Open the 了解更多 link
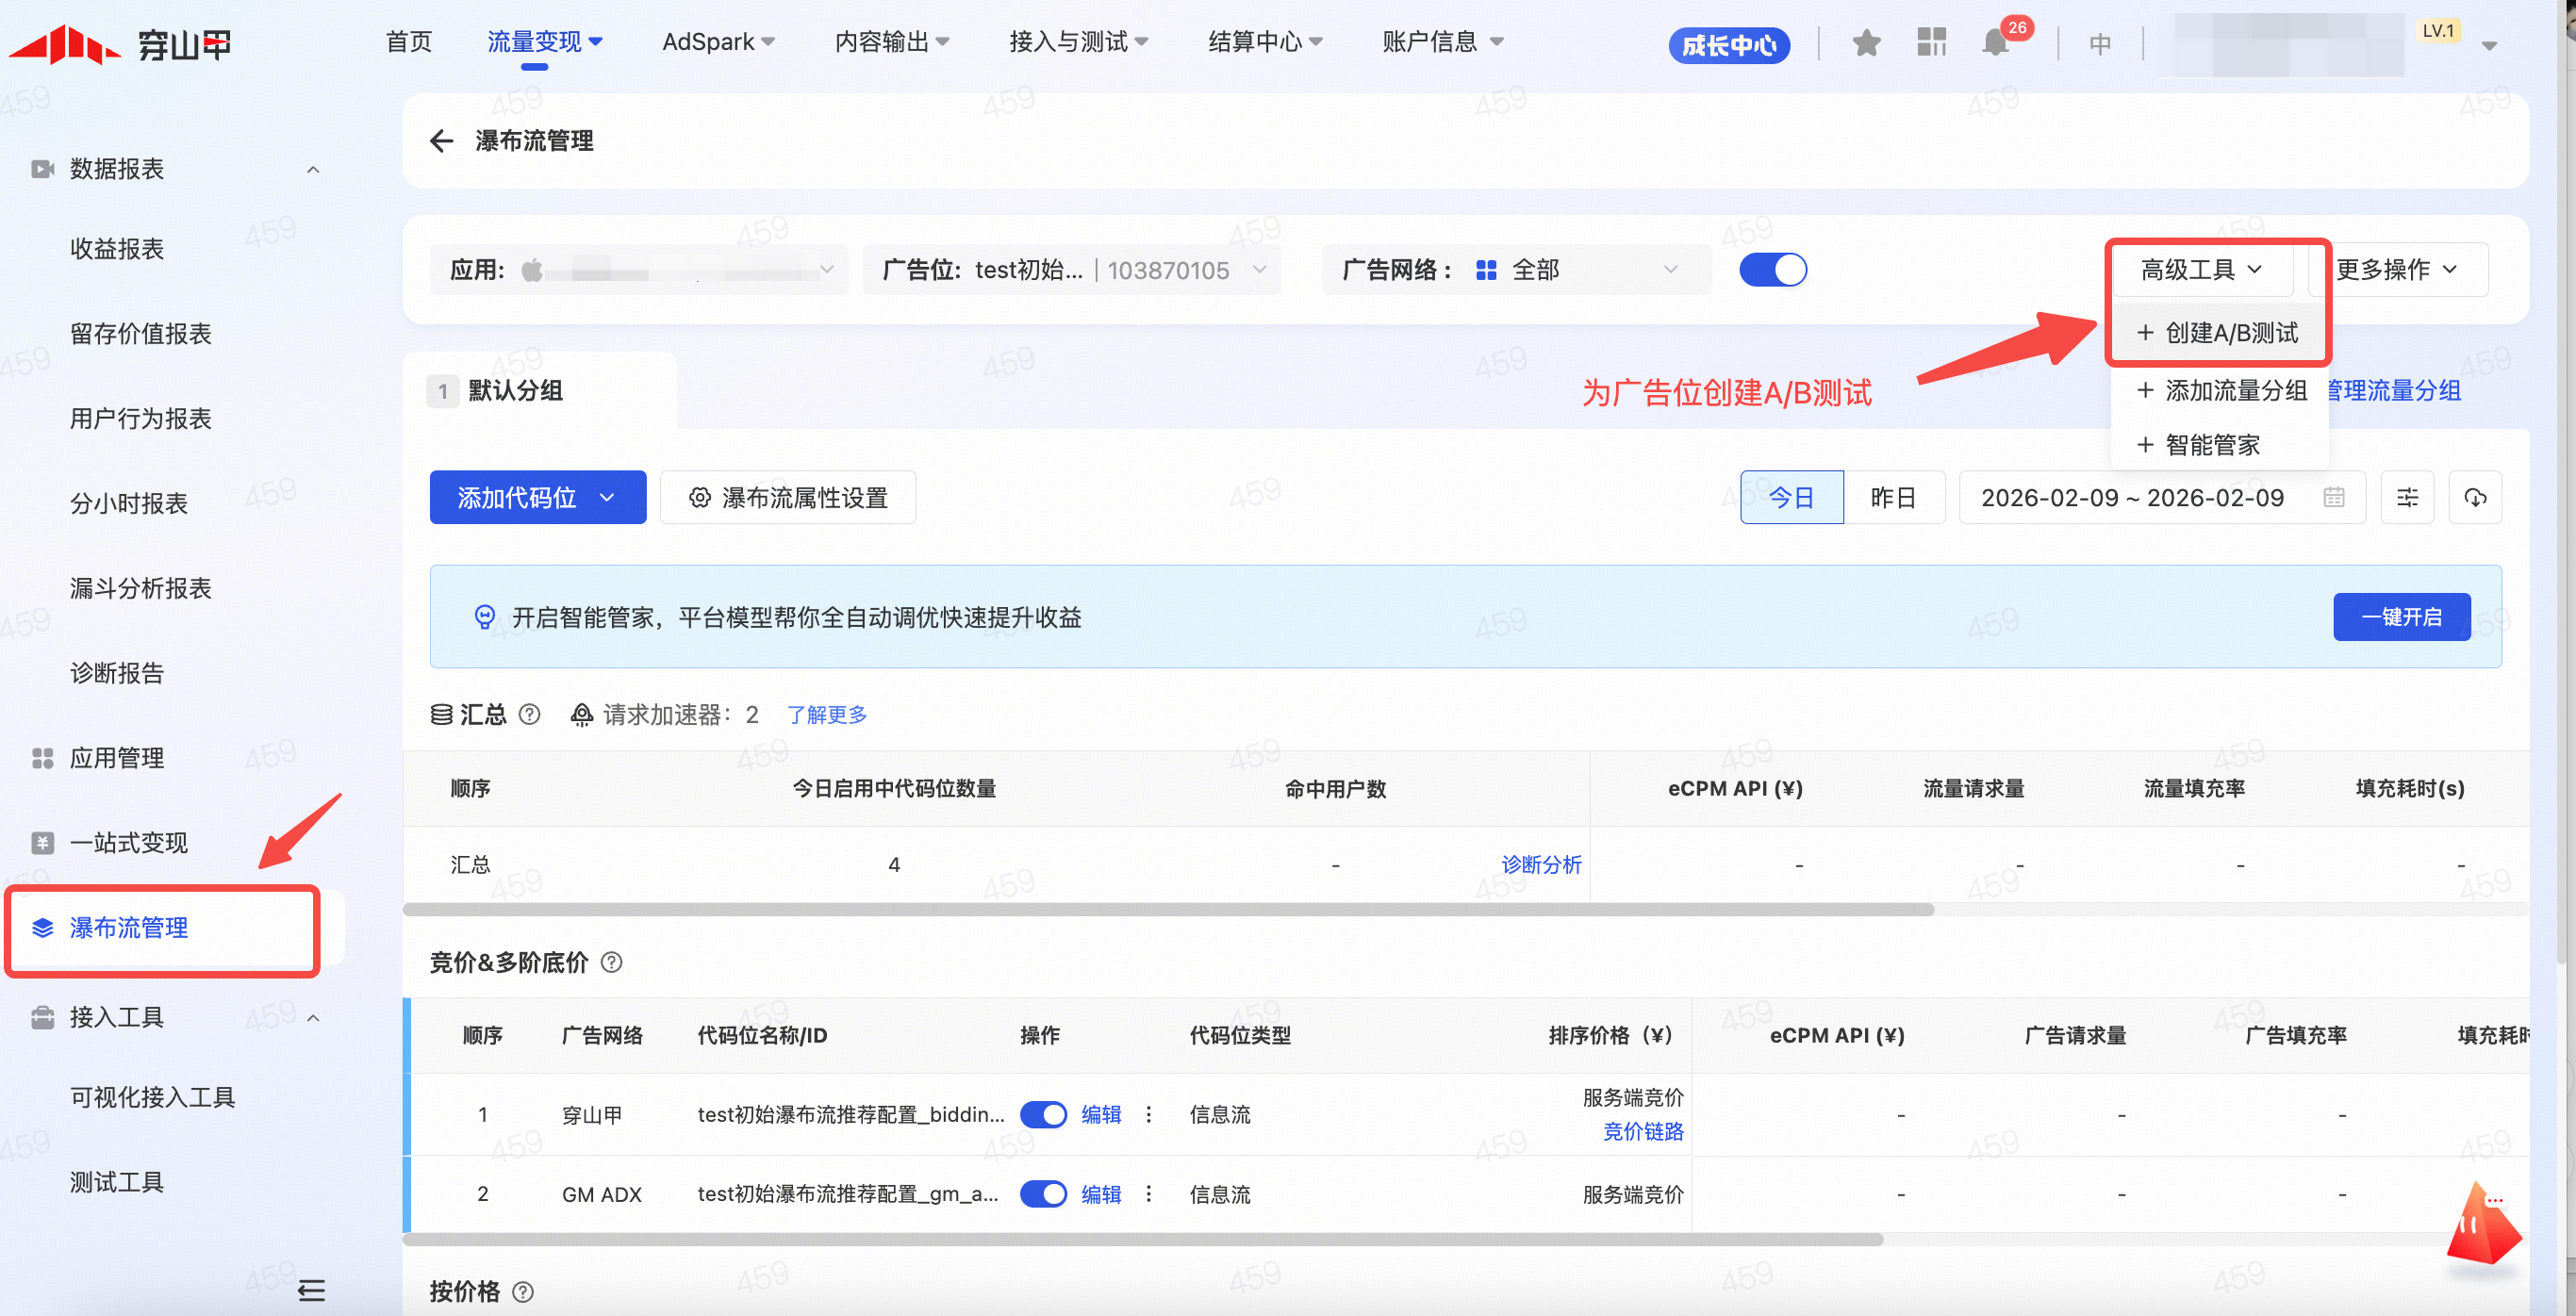2576x1316 pixels. click(x=826, y=714)
